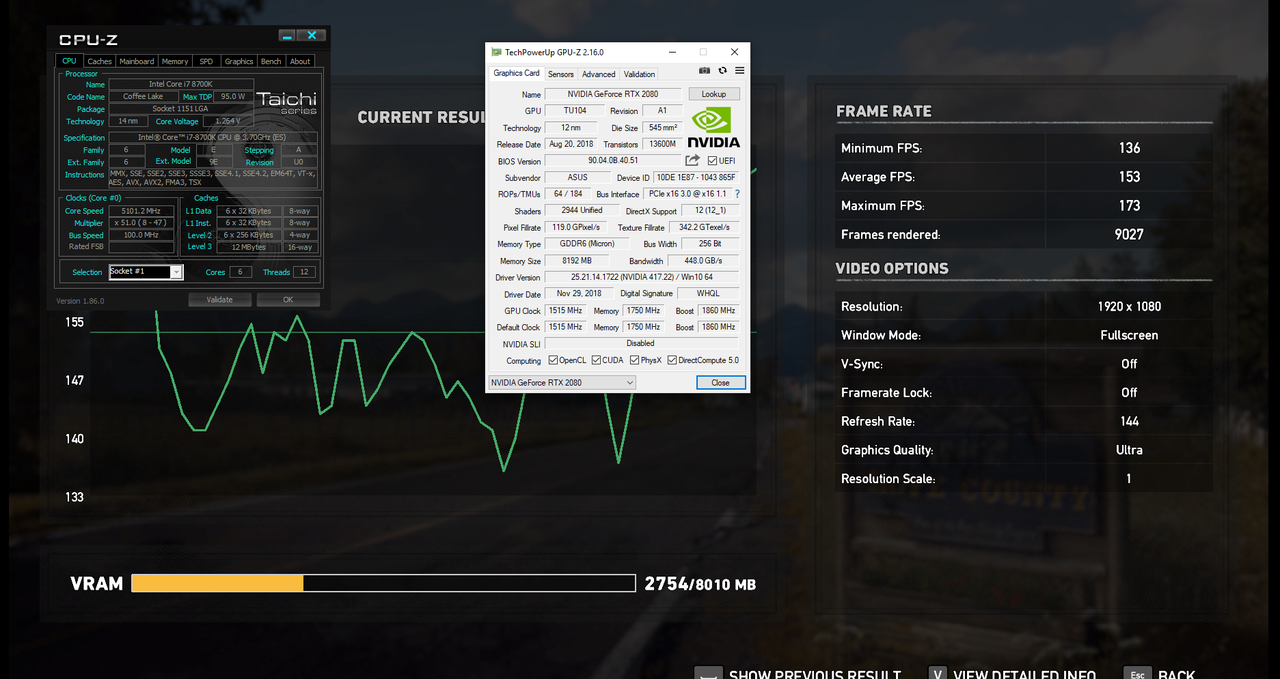Switch to the Advanced tab in GPU-Z

[599, 74]
